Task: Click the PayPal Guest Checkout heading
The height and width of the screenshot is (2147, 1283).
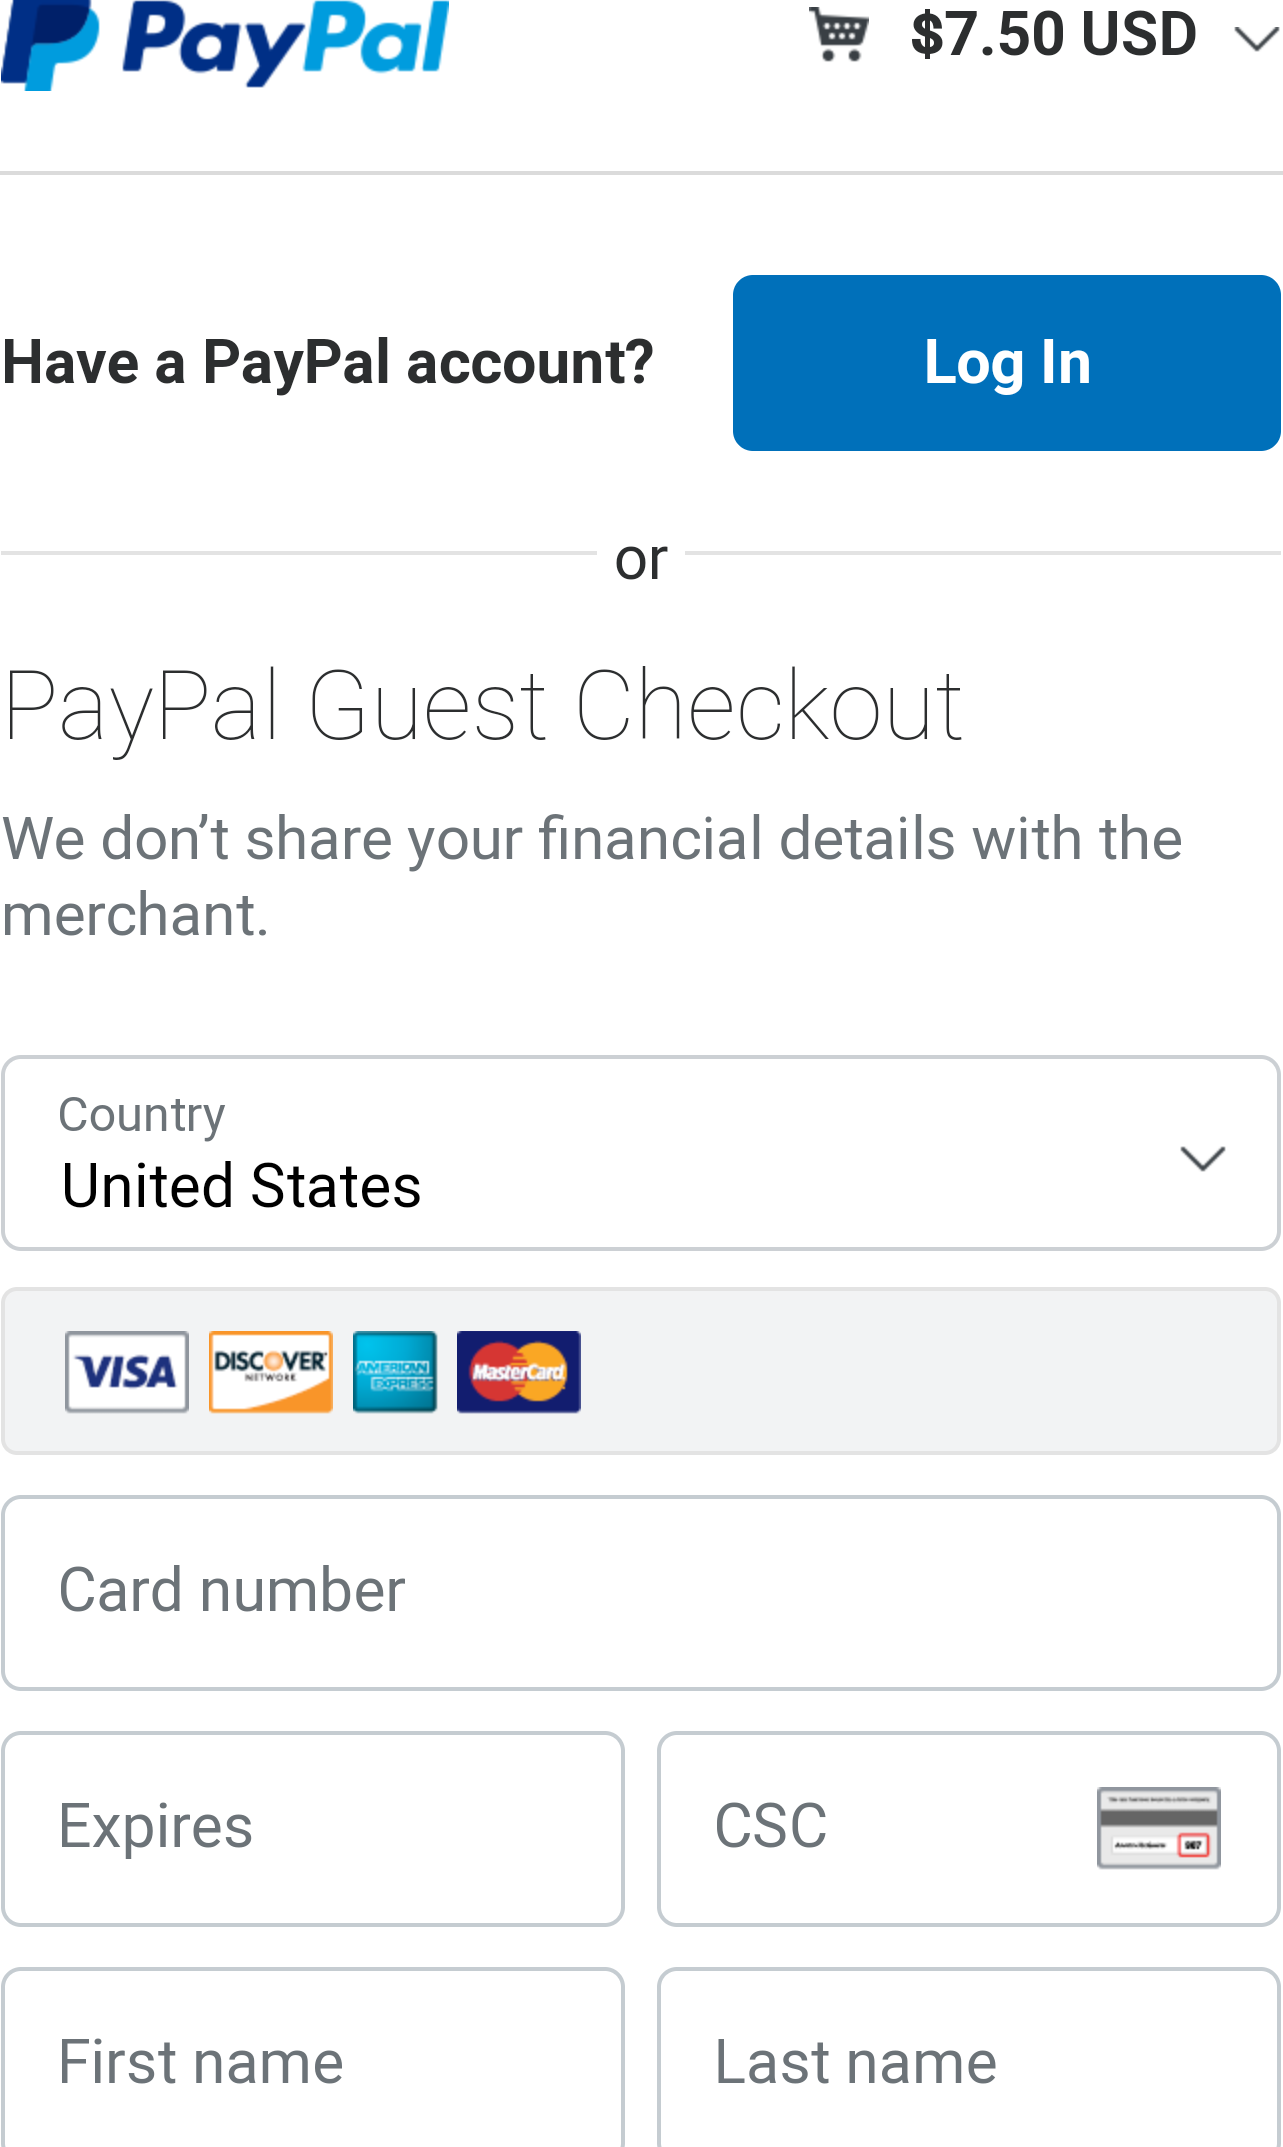Action: [483, 708]
